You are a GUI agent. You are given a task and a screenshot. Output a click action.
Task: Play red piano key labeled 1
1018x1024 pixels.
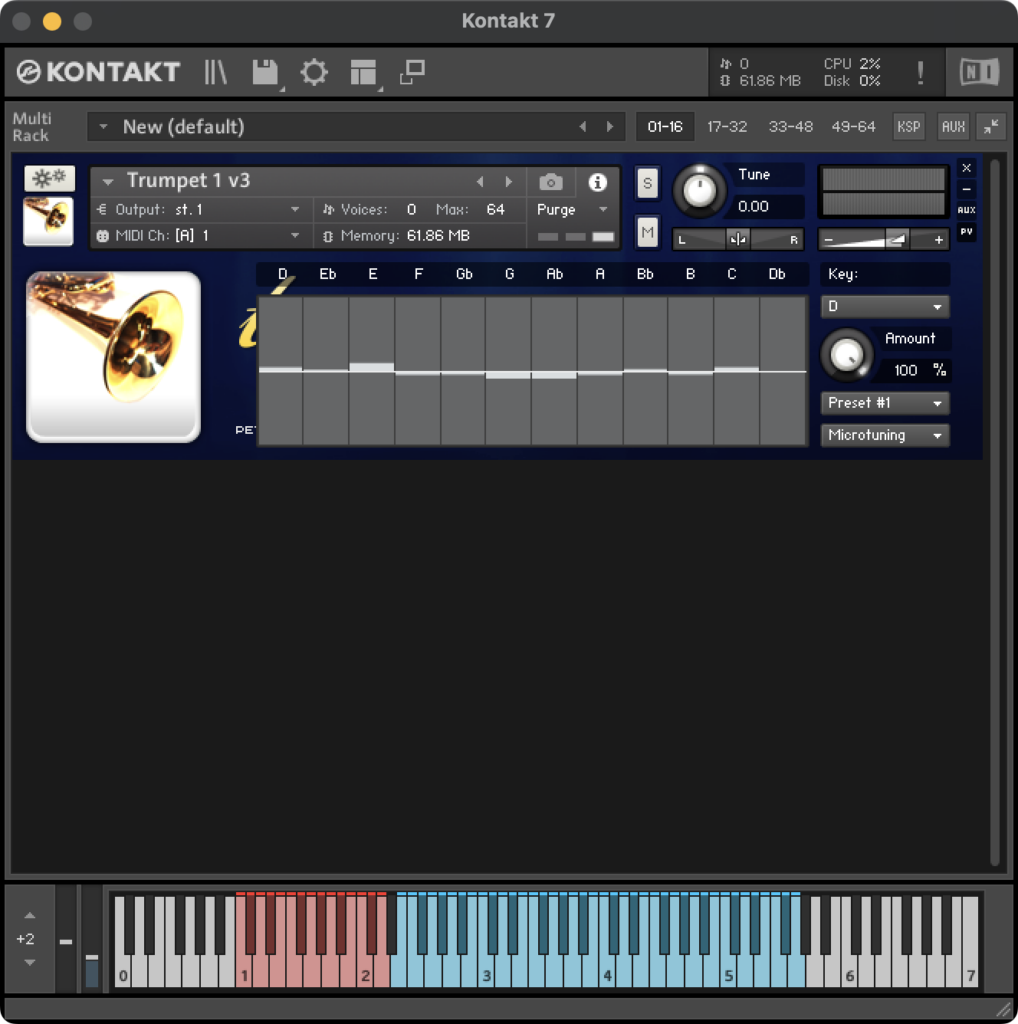(244, 974)
